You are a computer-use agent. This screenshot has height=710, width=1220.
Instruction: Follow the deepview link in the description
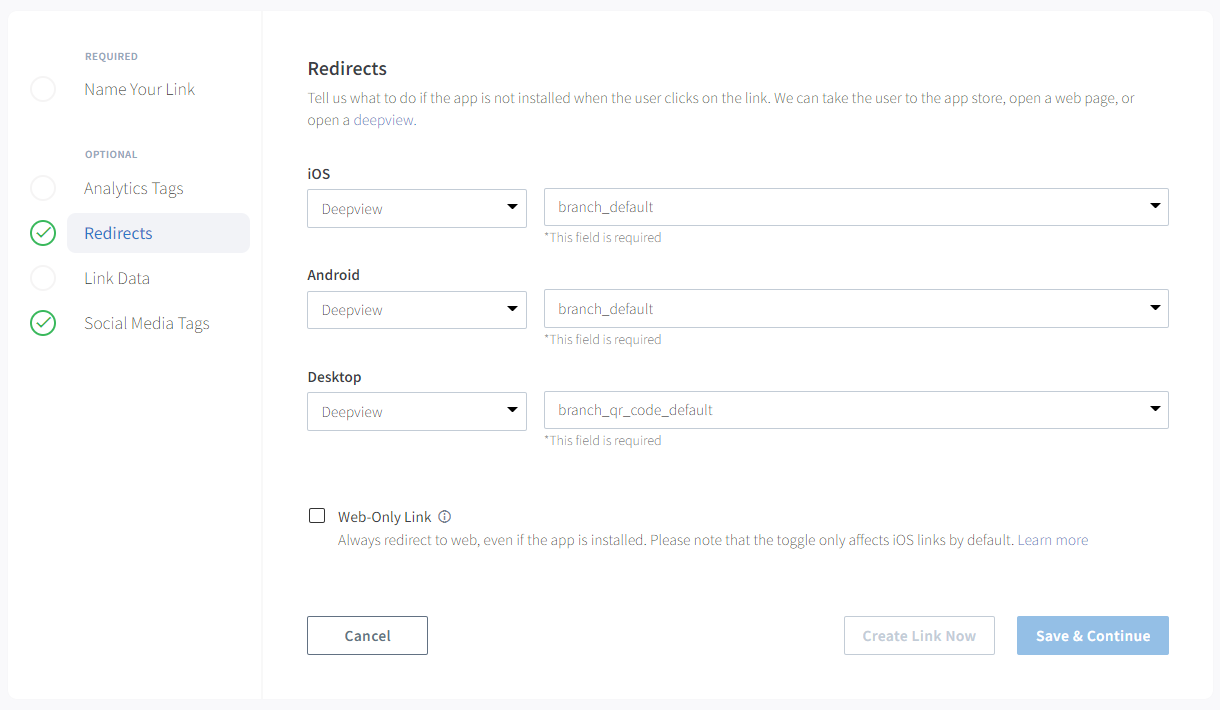[x=383, y=120]
